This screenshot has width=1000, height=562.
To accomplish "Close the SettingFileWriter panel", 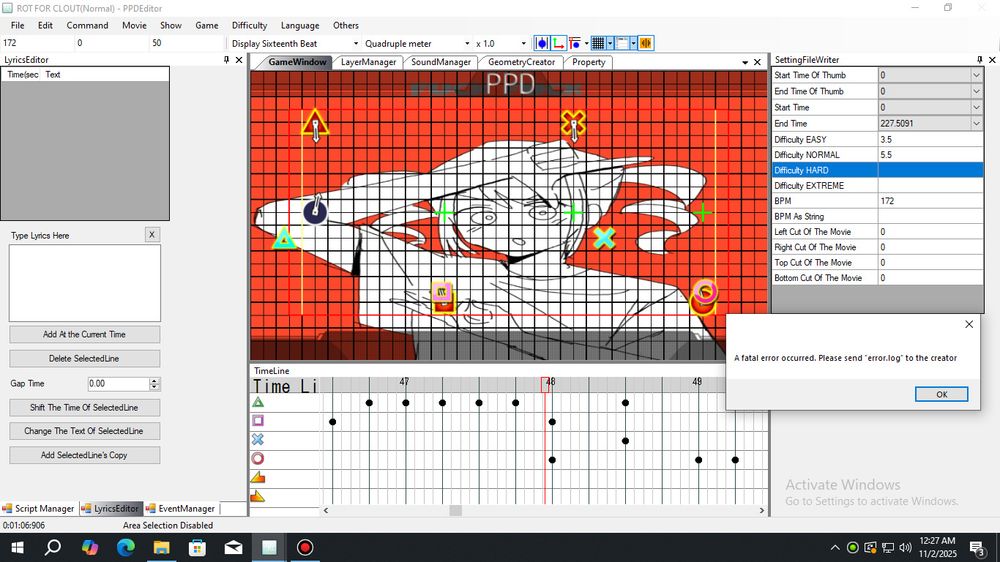I will coord(992,60).
